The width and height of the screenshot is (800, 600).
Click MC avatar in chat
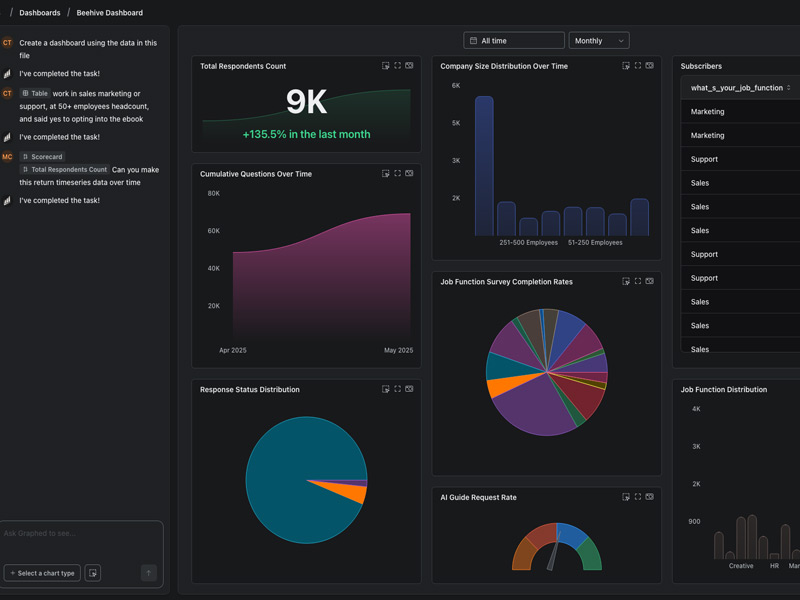click(x=7, y=157)
